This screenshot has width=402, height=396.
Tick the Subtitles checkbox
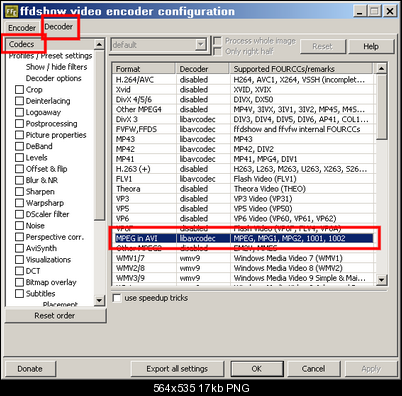20,294
